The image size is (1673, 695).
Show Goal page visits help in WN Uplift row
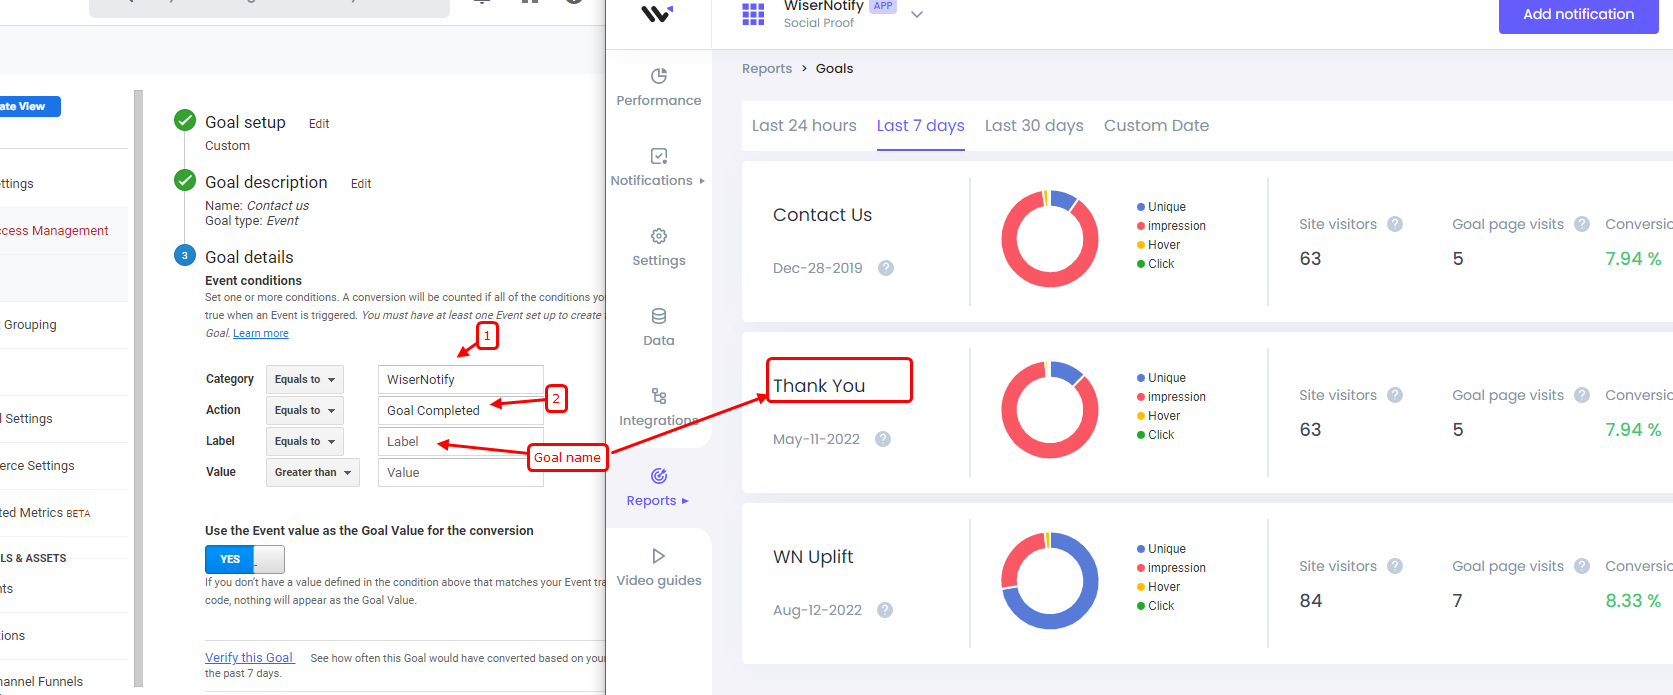point(1582,566)
